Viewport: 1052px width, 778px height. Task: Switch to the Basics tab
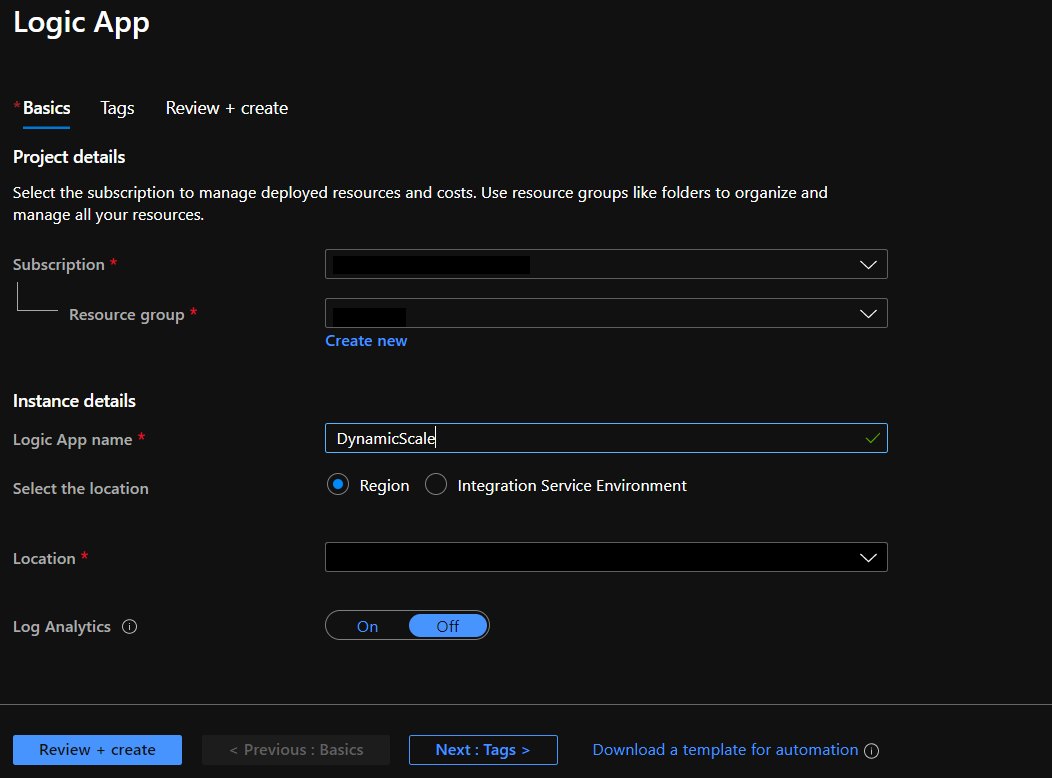46,108
